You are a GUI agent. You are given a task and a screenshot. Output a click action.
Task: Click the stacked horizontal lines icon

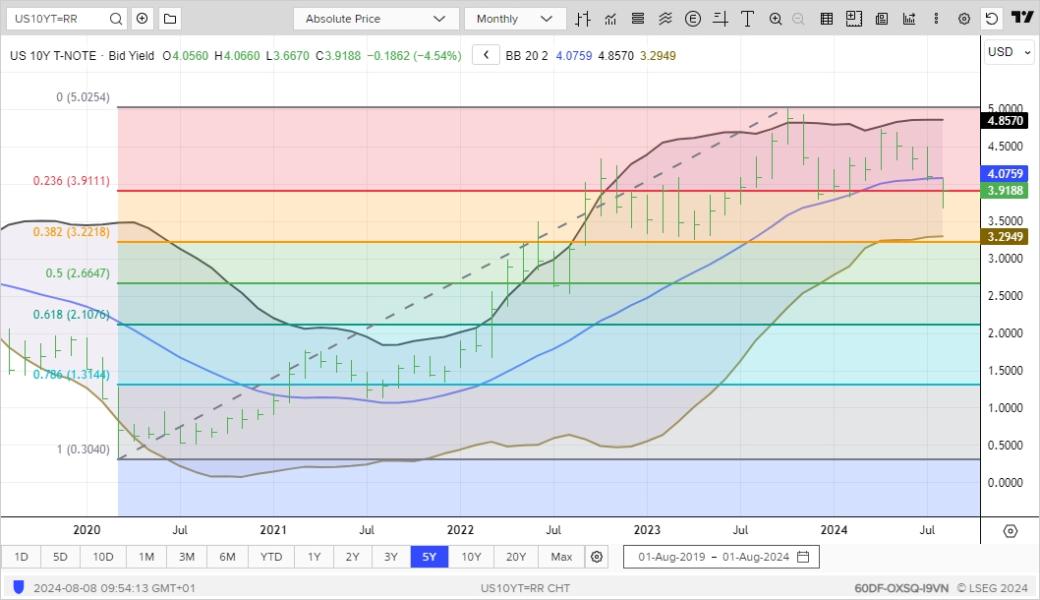pyautogui.click(x=637, y=19)
